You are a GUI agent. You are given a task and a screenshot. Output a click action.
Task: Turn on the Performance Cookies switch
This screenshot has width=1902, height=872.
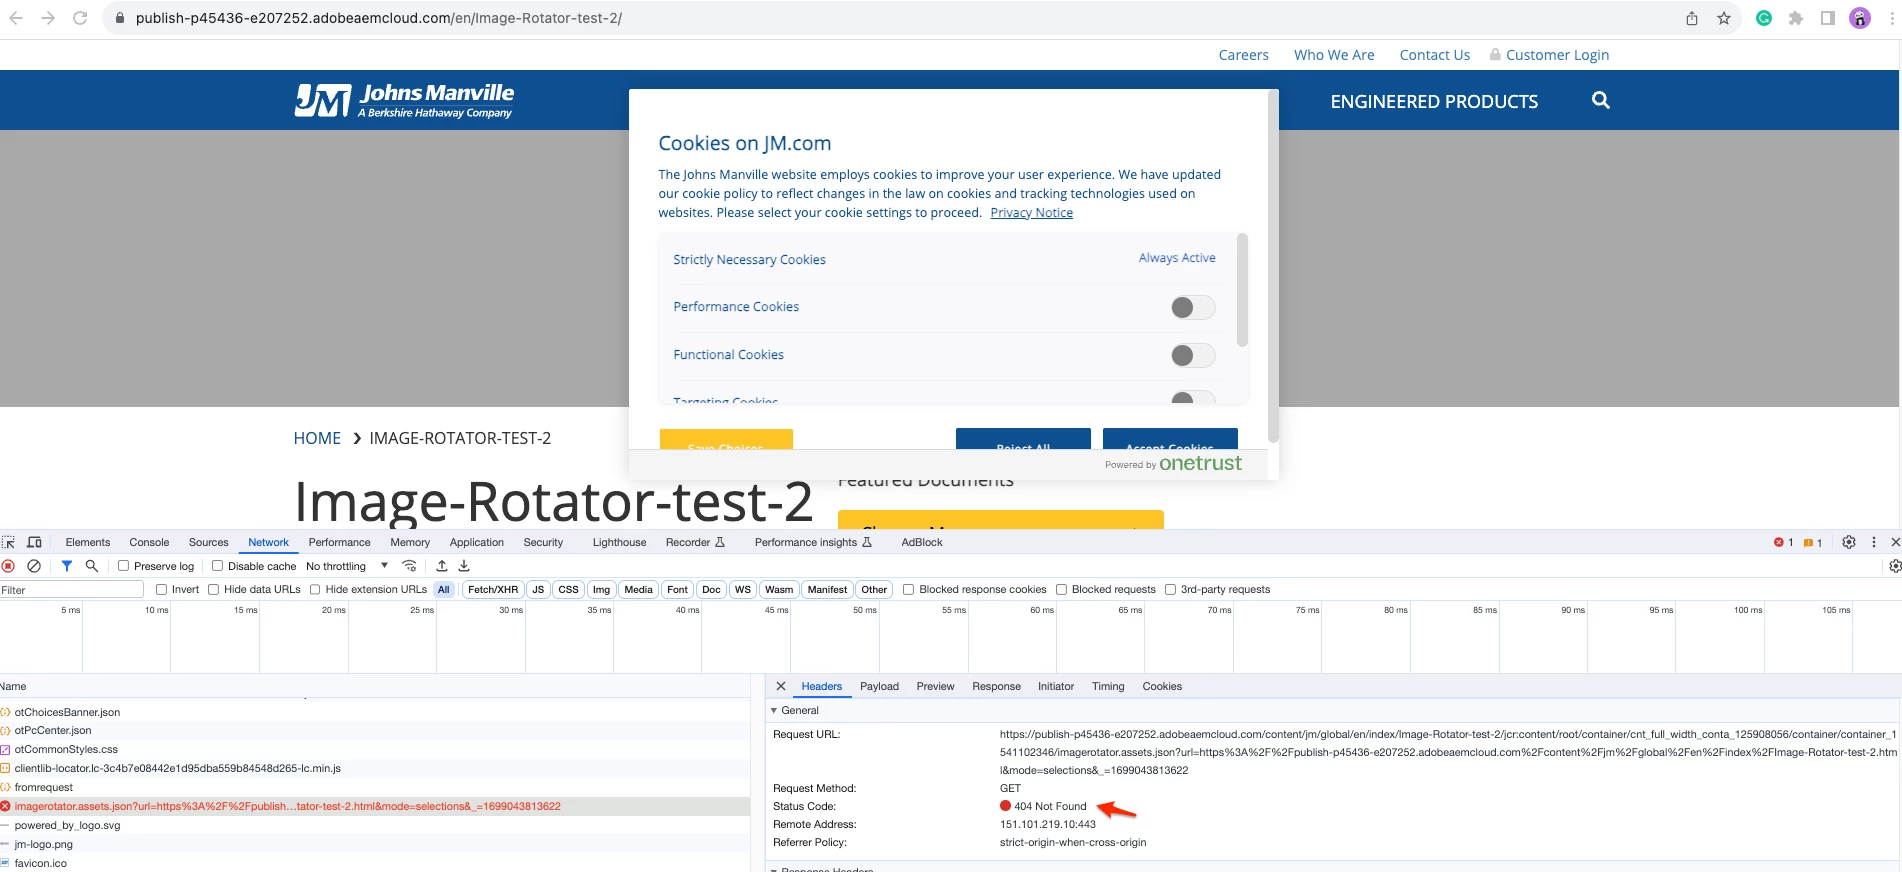1193,307
